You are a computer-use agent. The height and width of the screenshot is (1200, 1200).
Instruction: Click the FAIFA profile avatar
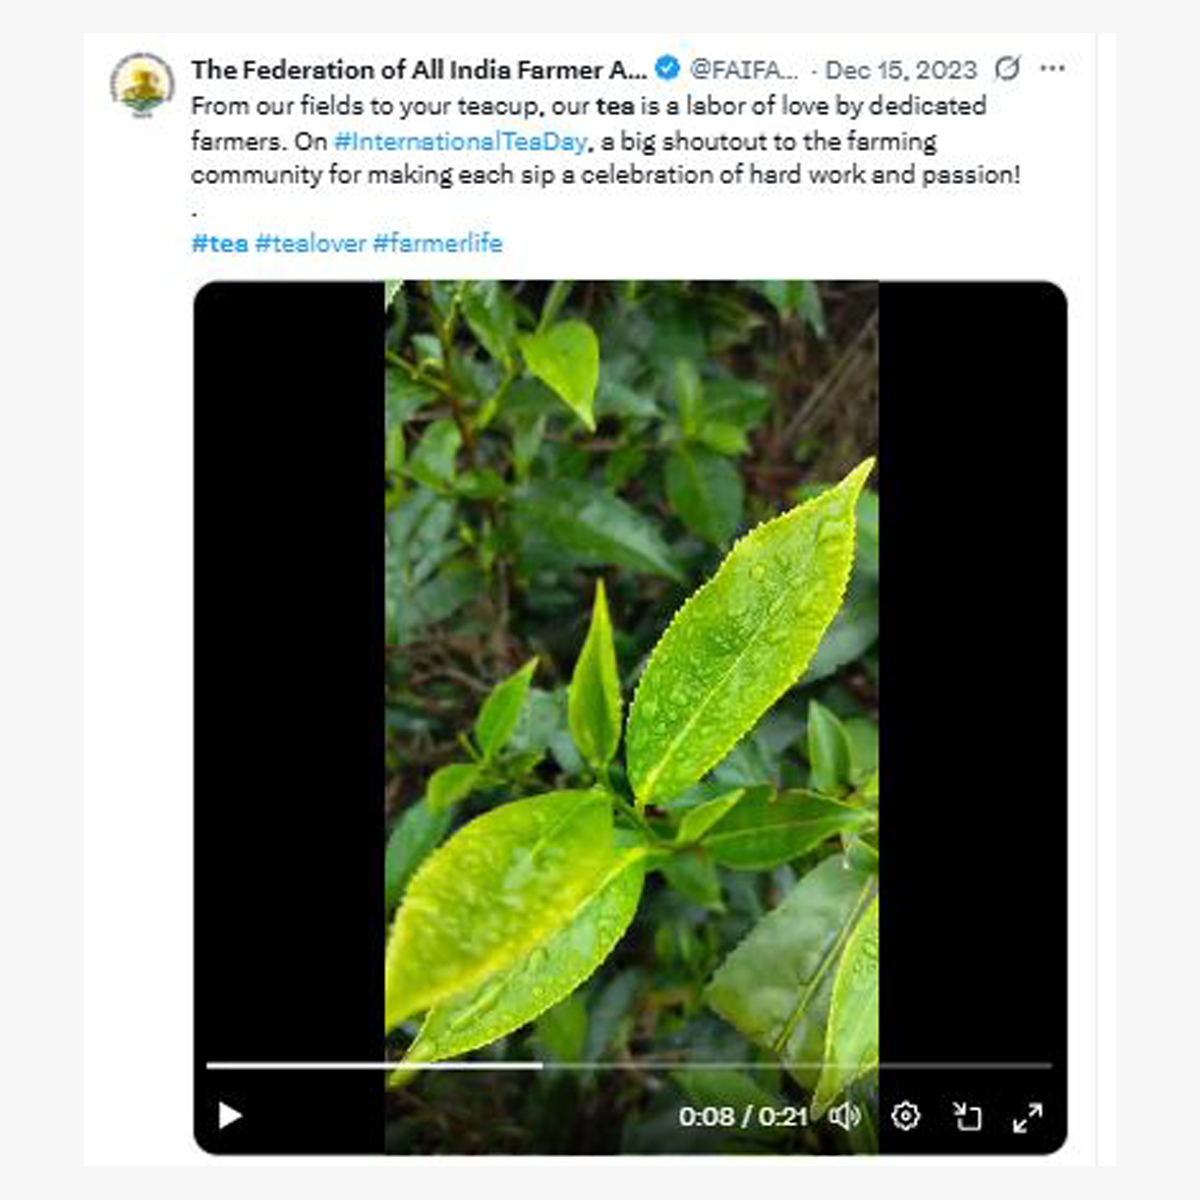pyautogui.click(x=143, y=84)
